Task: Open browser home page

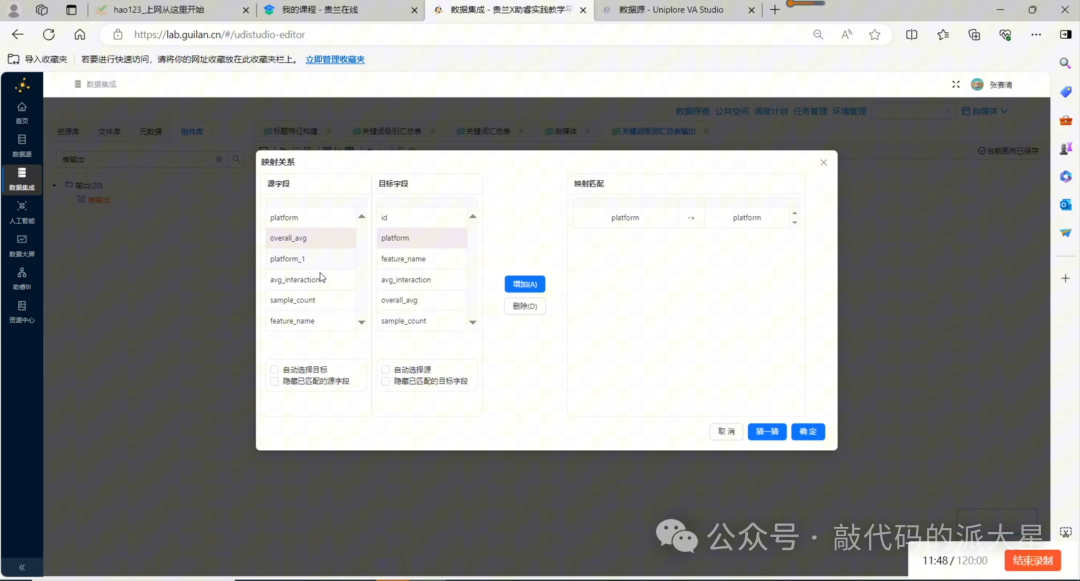Action: tap(80, 34)
